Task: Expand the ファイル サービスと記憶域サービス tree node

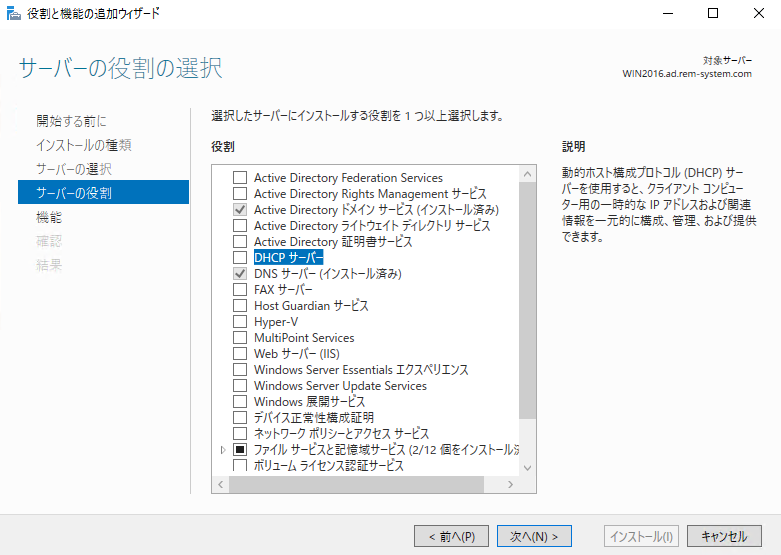Action: click(223, 450)
